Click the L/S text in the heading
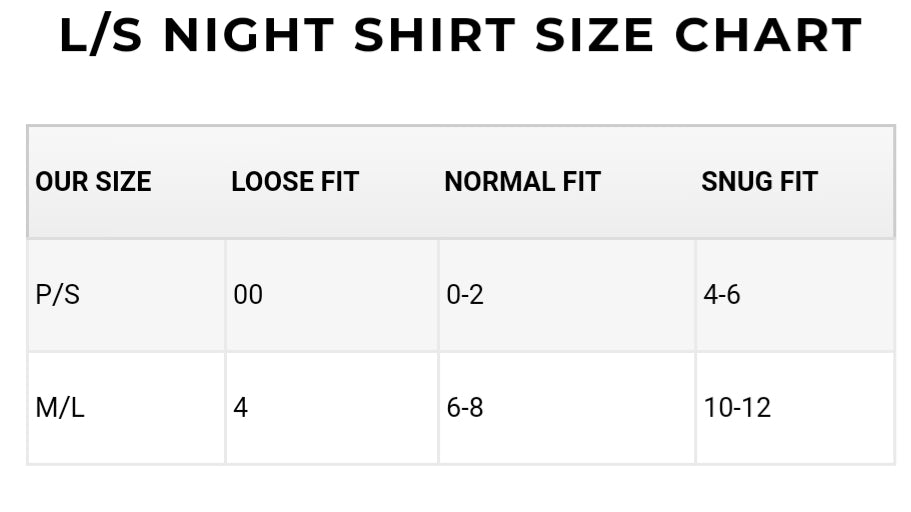Screen dimensions: 911x512 [101, 36]
